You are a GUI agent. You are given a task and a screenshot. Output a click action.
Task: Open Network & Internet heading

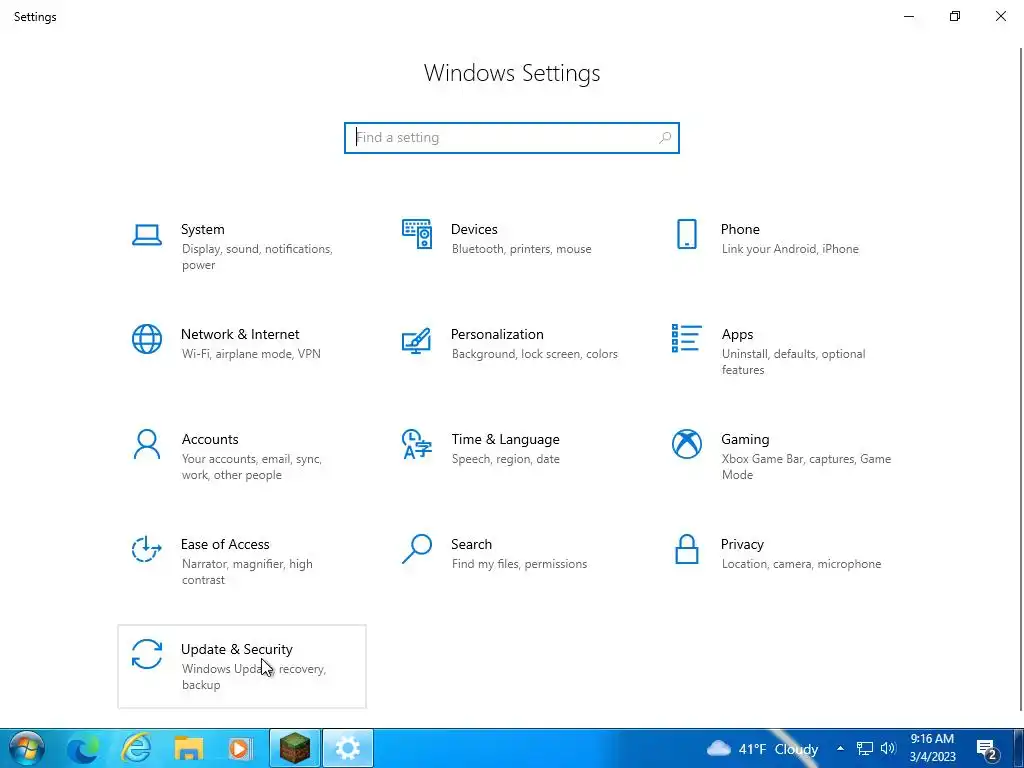pos(240,334)
